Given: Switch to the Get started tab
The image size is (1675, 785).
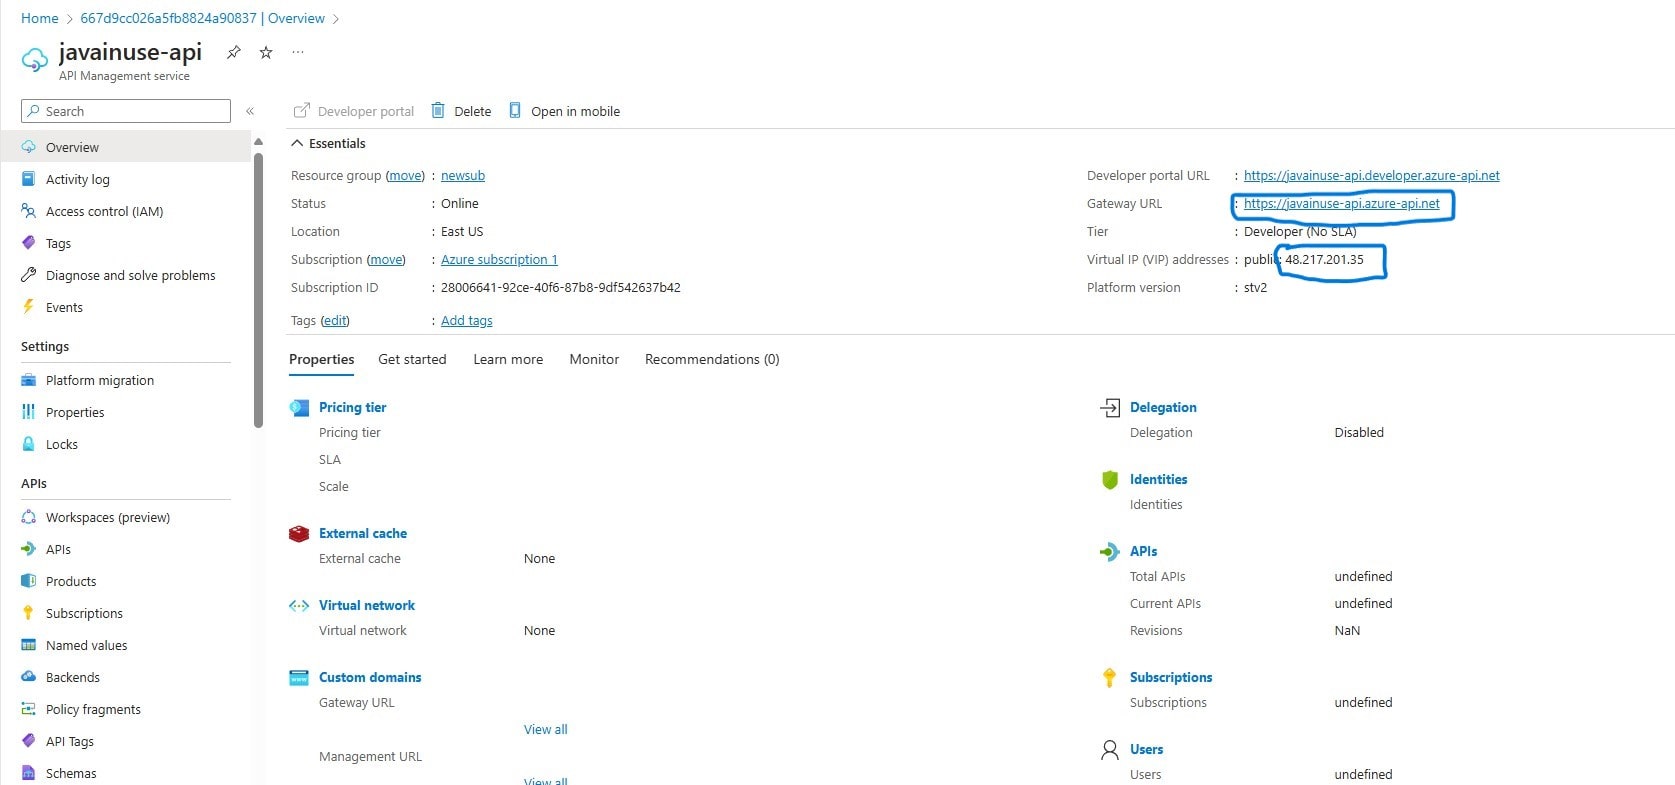Looking at the screenshot, I should [412, 359].
